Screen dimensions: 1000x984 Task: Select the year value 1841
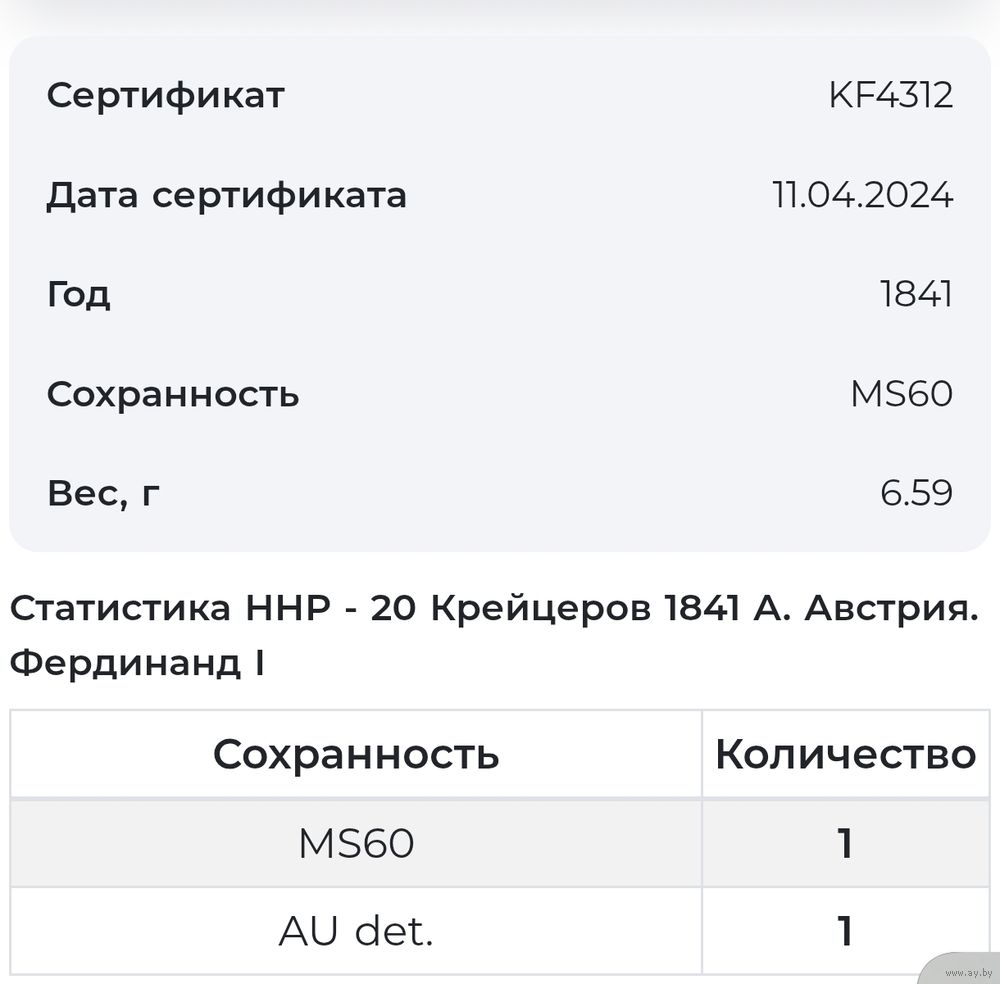coord(916,295)
